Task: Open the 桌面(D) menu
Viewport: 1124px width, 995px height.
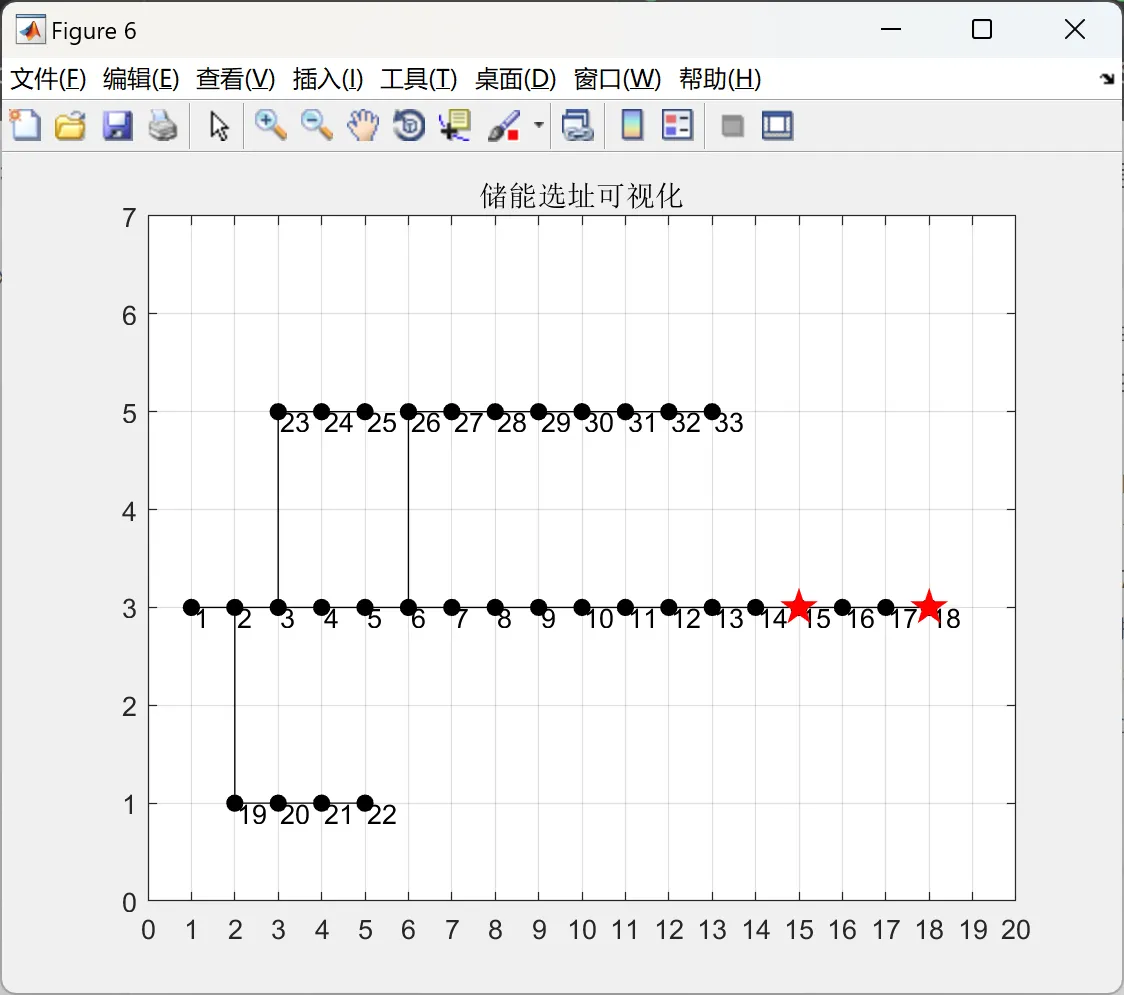Action: point(515,79)
